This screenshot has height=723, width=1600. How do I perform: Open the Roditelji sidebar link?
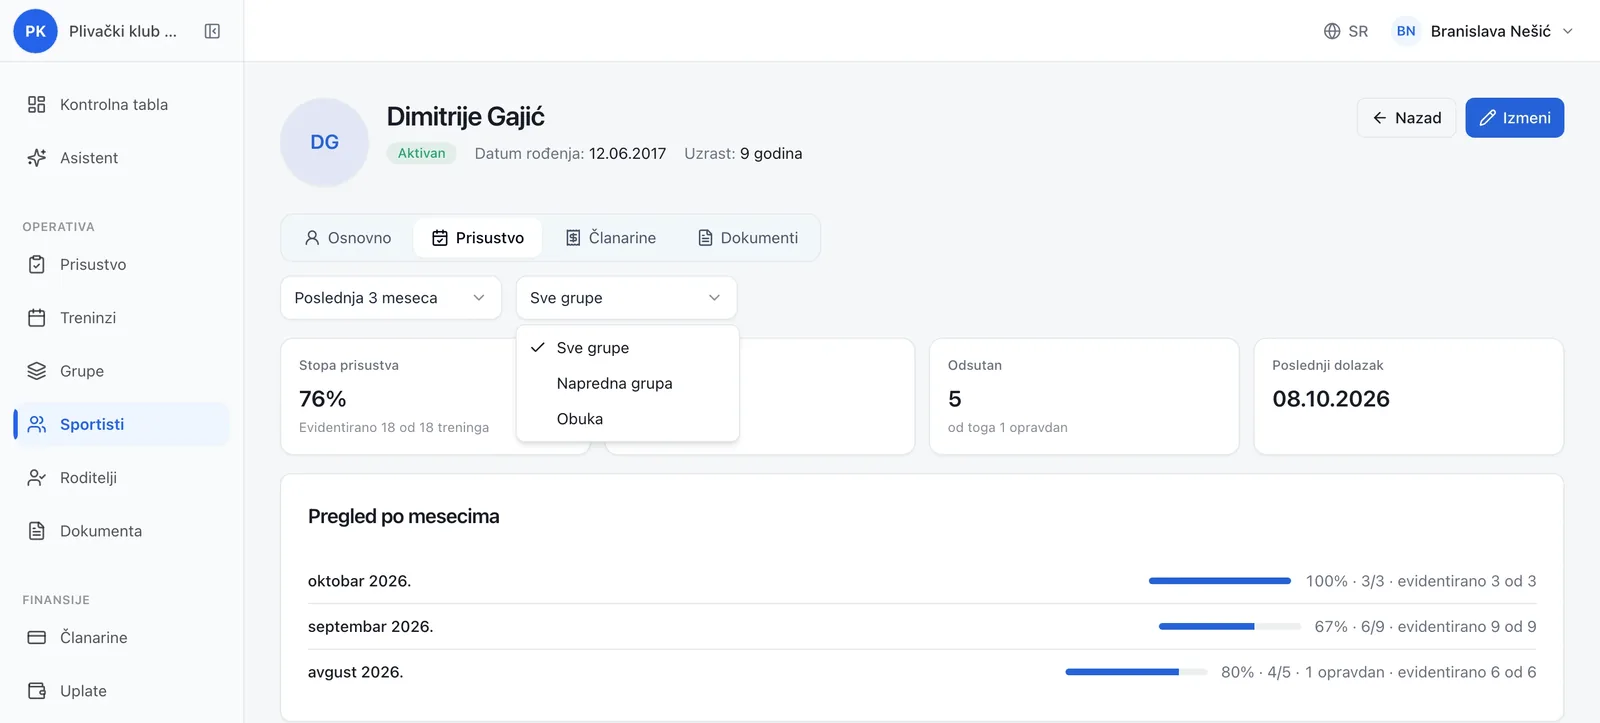tap(122, 478)
